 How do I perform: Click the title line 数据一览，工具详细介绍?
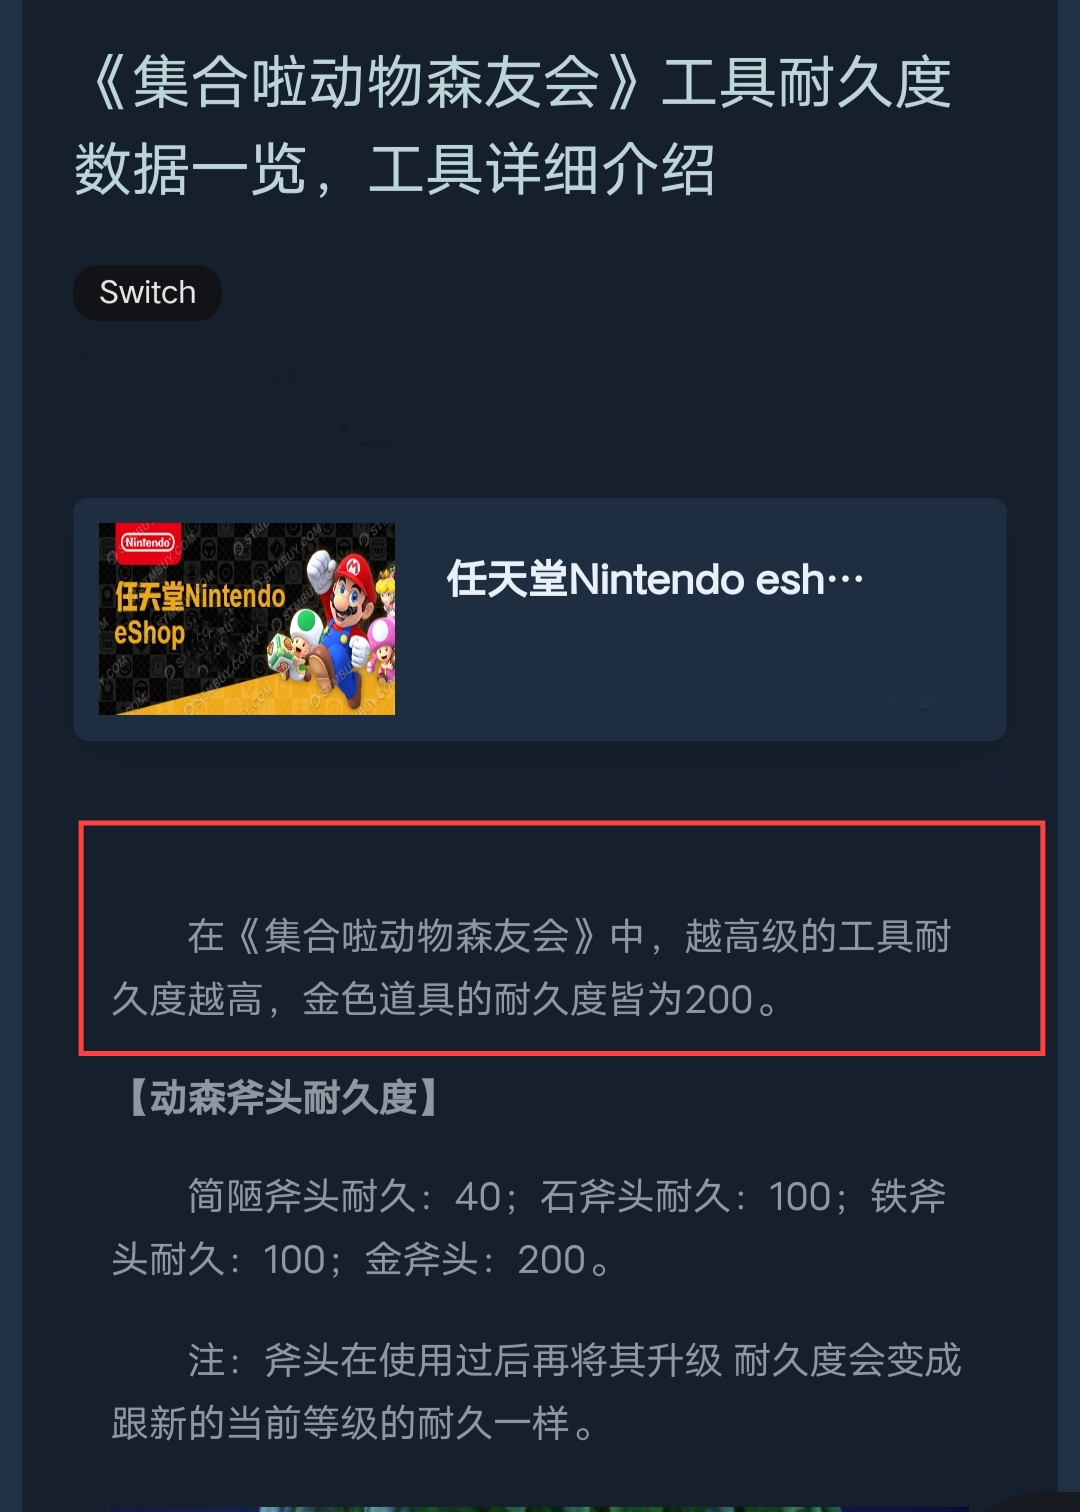point(395,170)
